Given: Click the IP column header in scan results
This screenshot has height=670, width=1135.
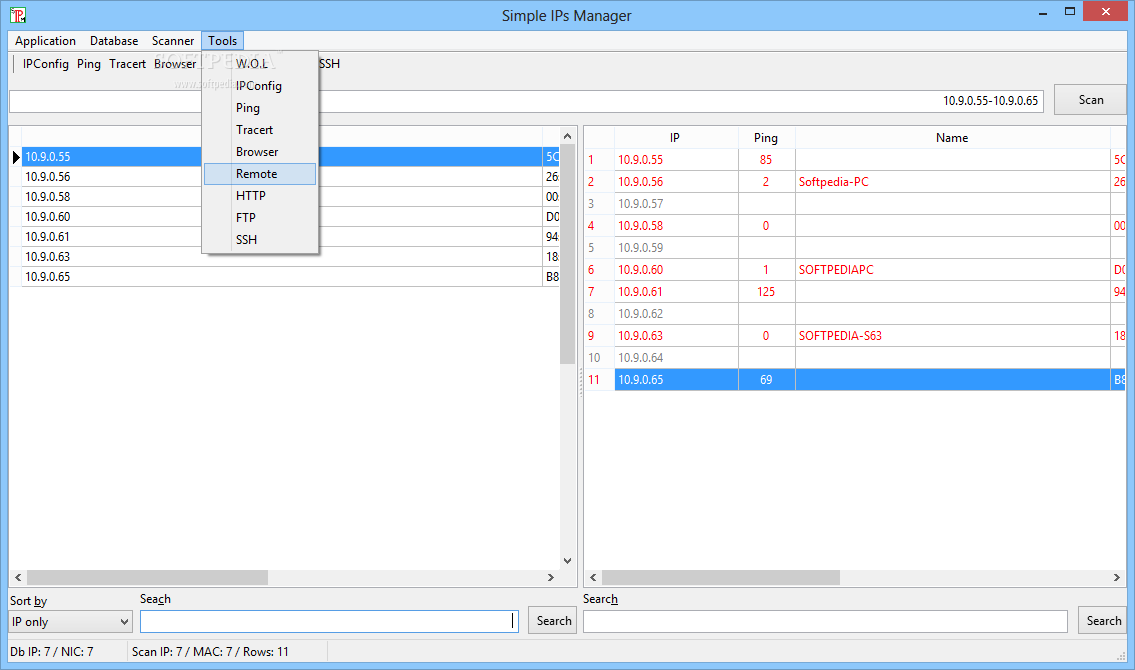Looking at the screenshot, I should tap(675, 137).
